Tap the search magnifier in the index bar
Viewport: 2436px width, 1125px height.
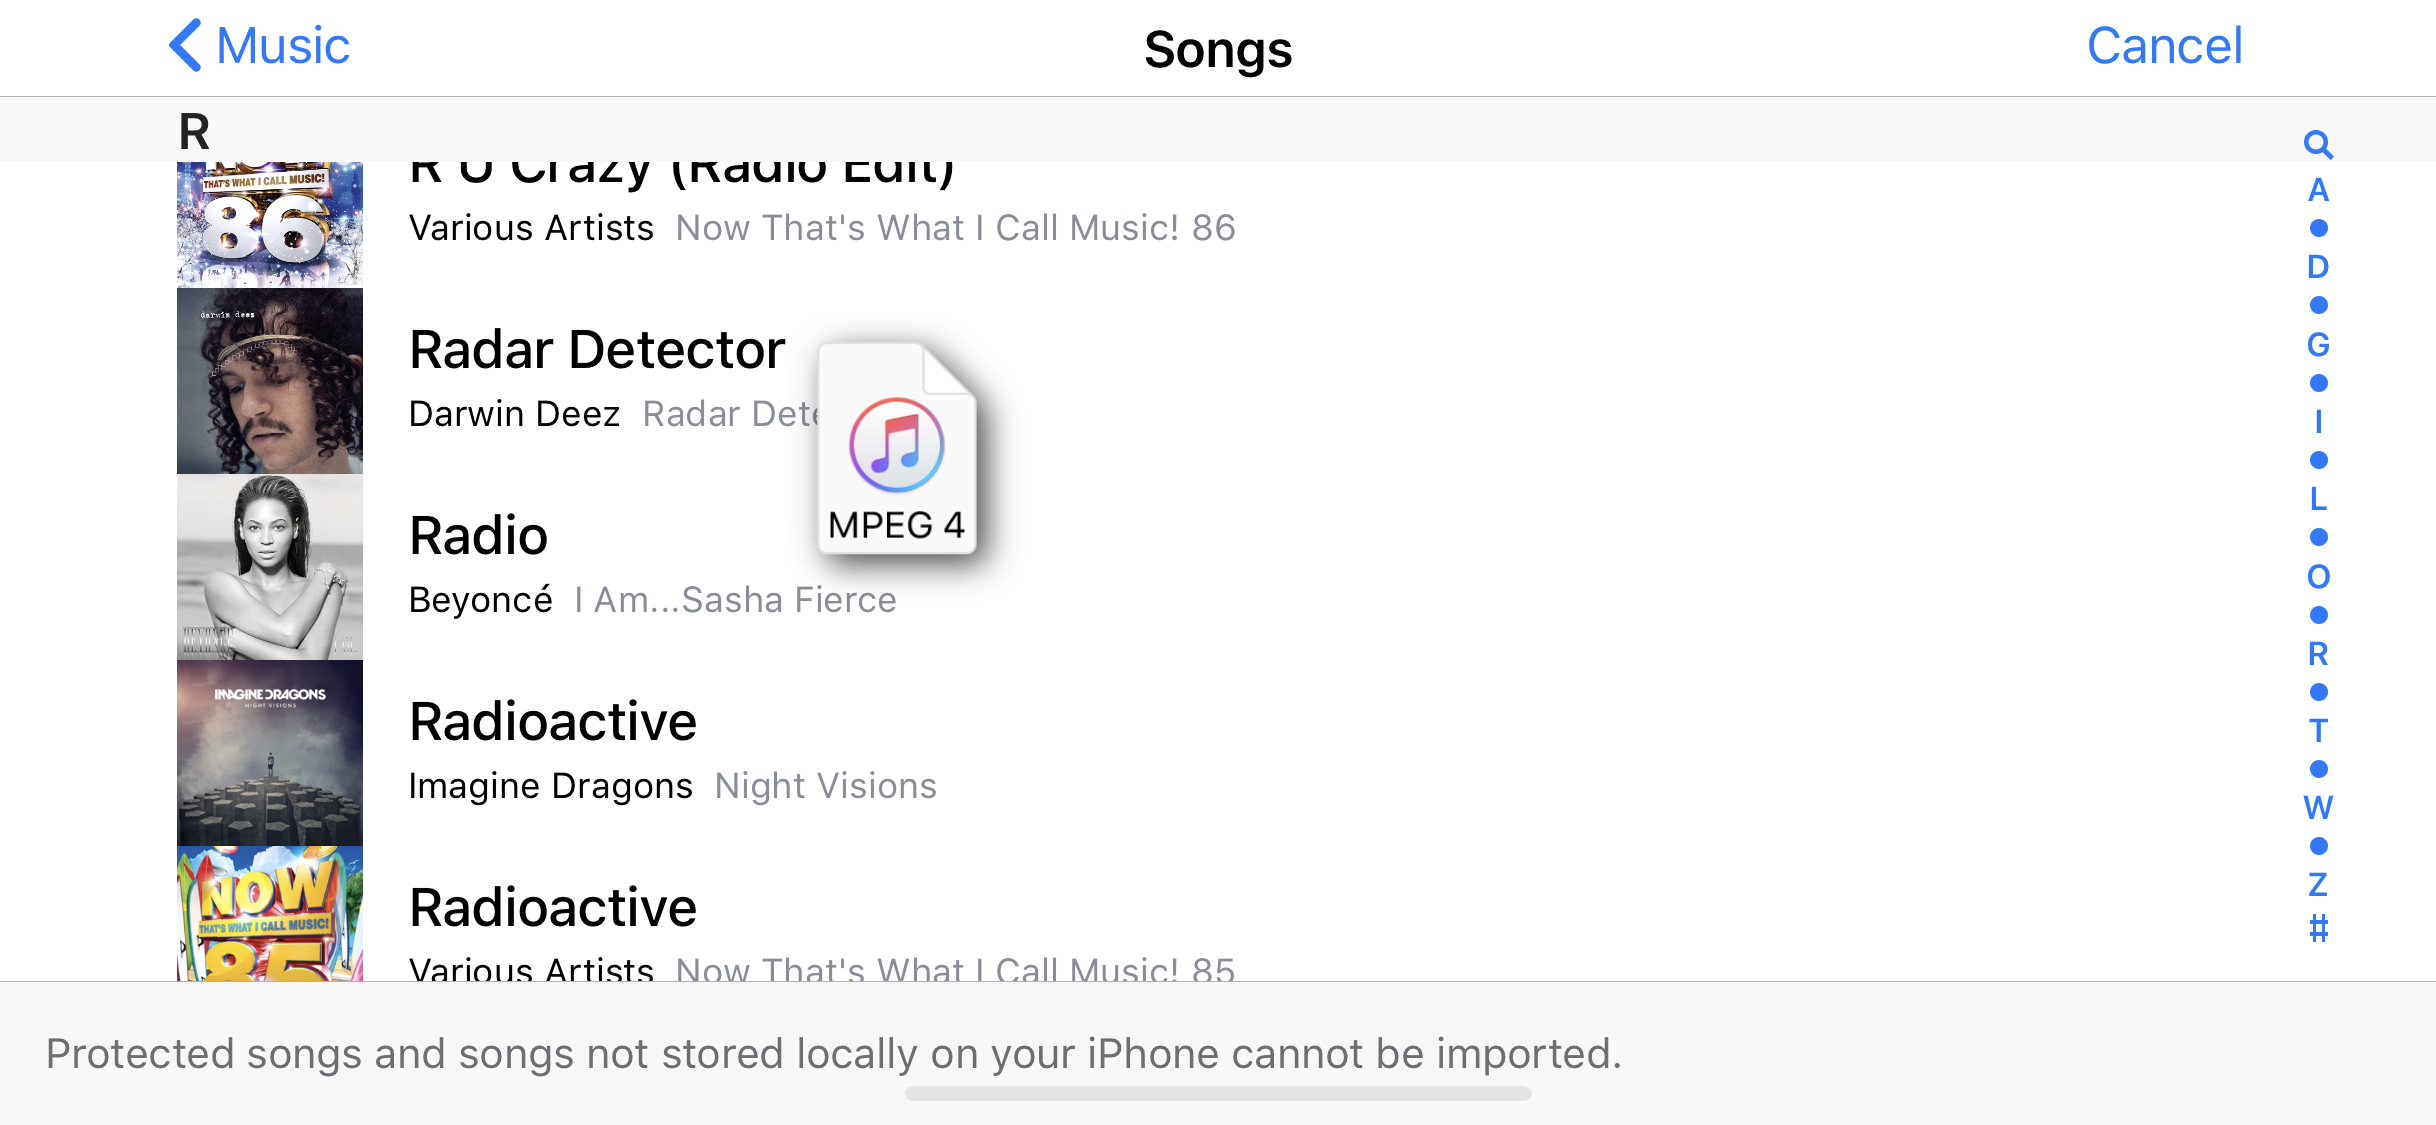pyautogui.click(x=2318, y=145)
